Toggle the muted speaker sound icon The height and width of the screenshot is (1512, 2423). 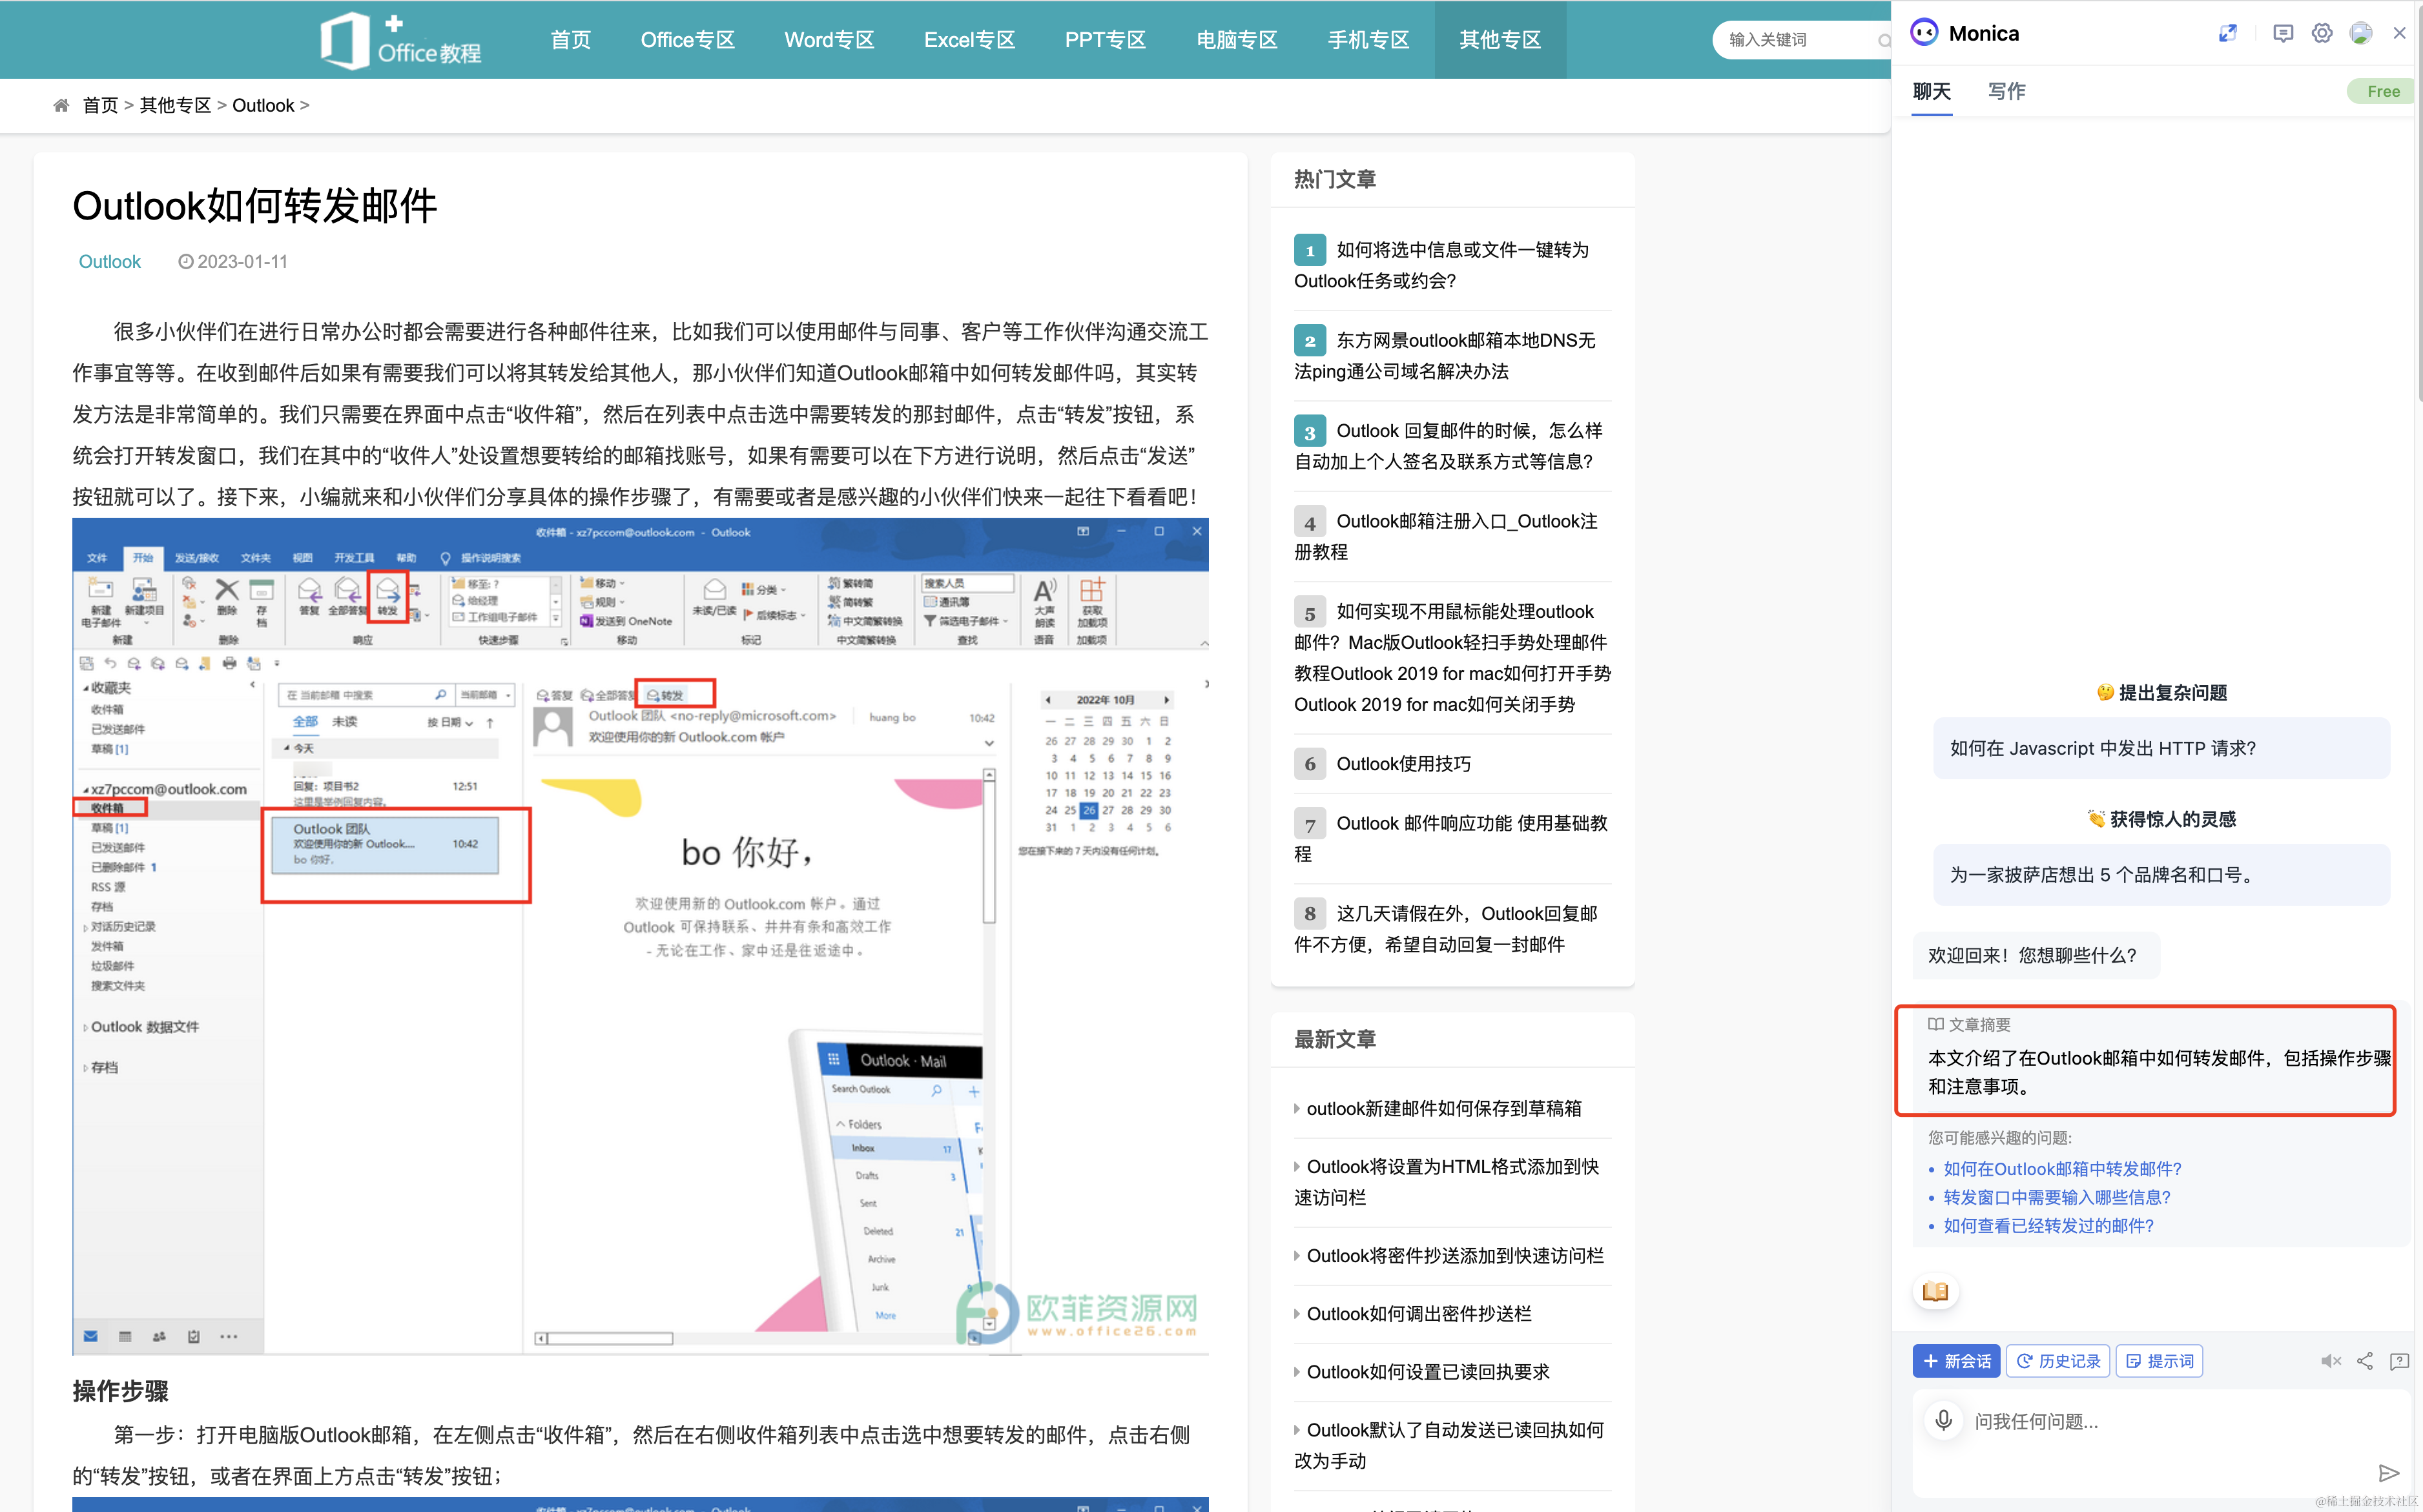click(2330, 1361)
